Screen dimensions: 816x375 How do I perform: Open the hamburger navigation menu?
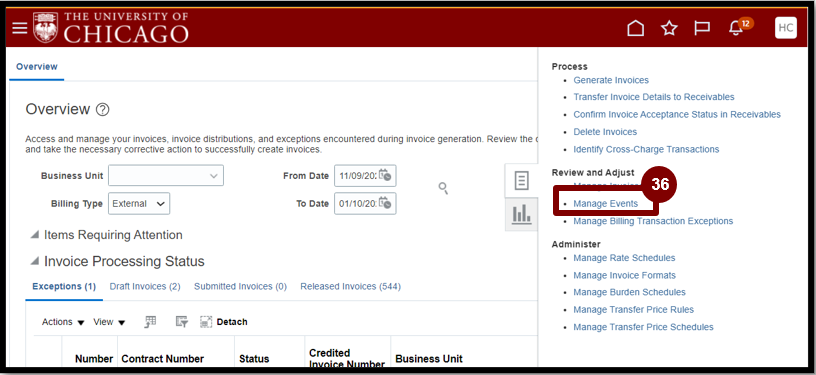pos(20,28)
